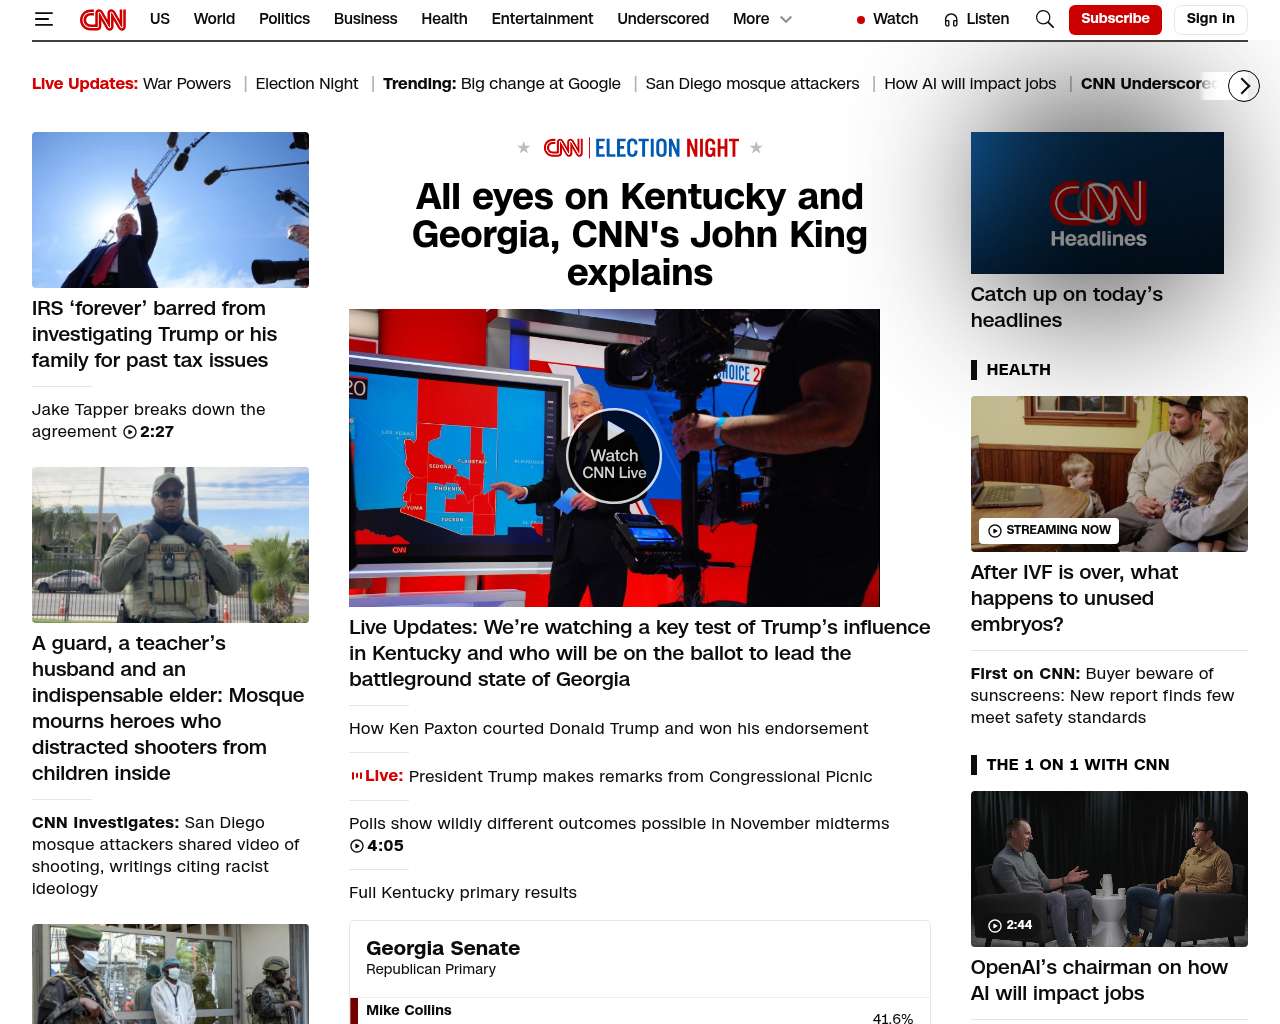Expand the More navigation dropdown
The image size is (1280, 1024).
(x=762, y=19)
